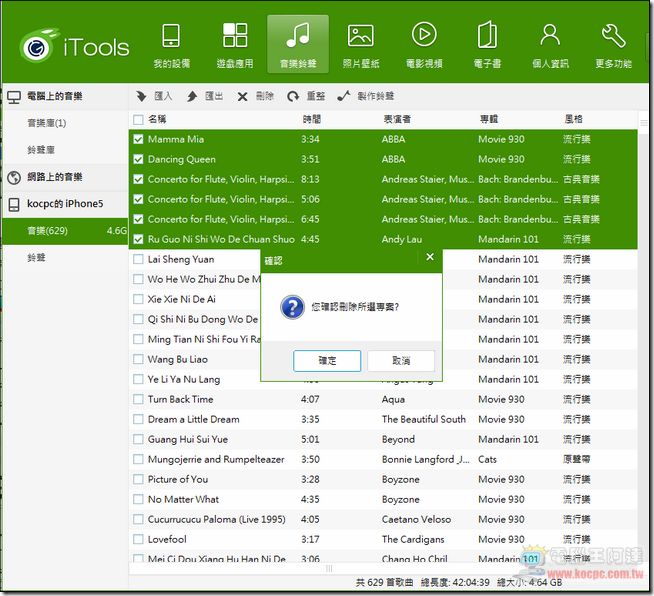The width and height of the screenshot is (654, 596).
Task: Open the More Functions wrench icon
Action: tap(614, 35)
